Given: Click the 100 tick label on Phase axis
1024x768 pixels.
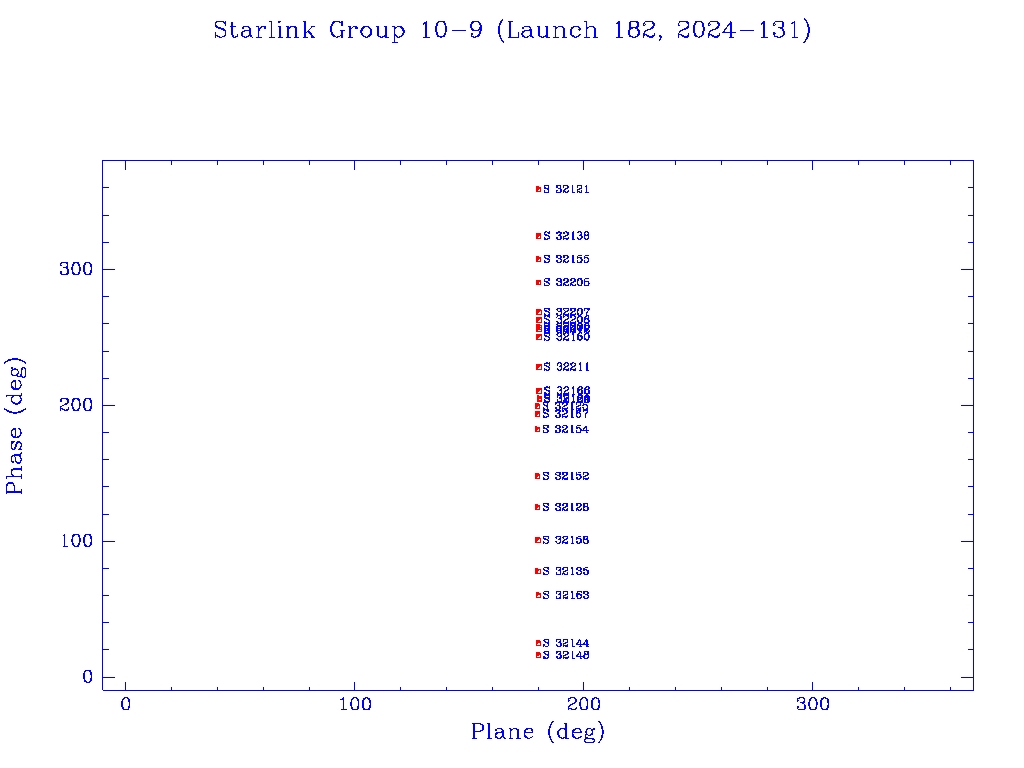Looking at the screenshot, I should pyautogui.click(x=76, y=541).
